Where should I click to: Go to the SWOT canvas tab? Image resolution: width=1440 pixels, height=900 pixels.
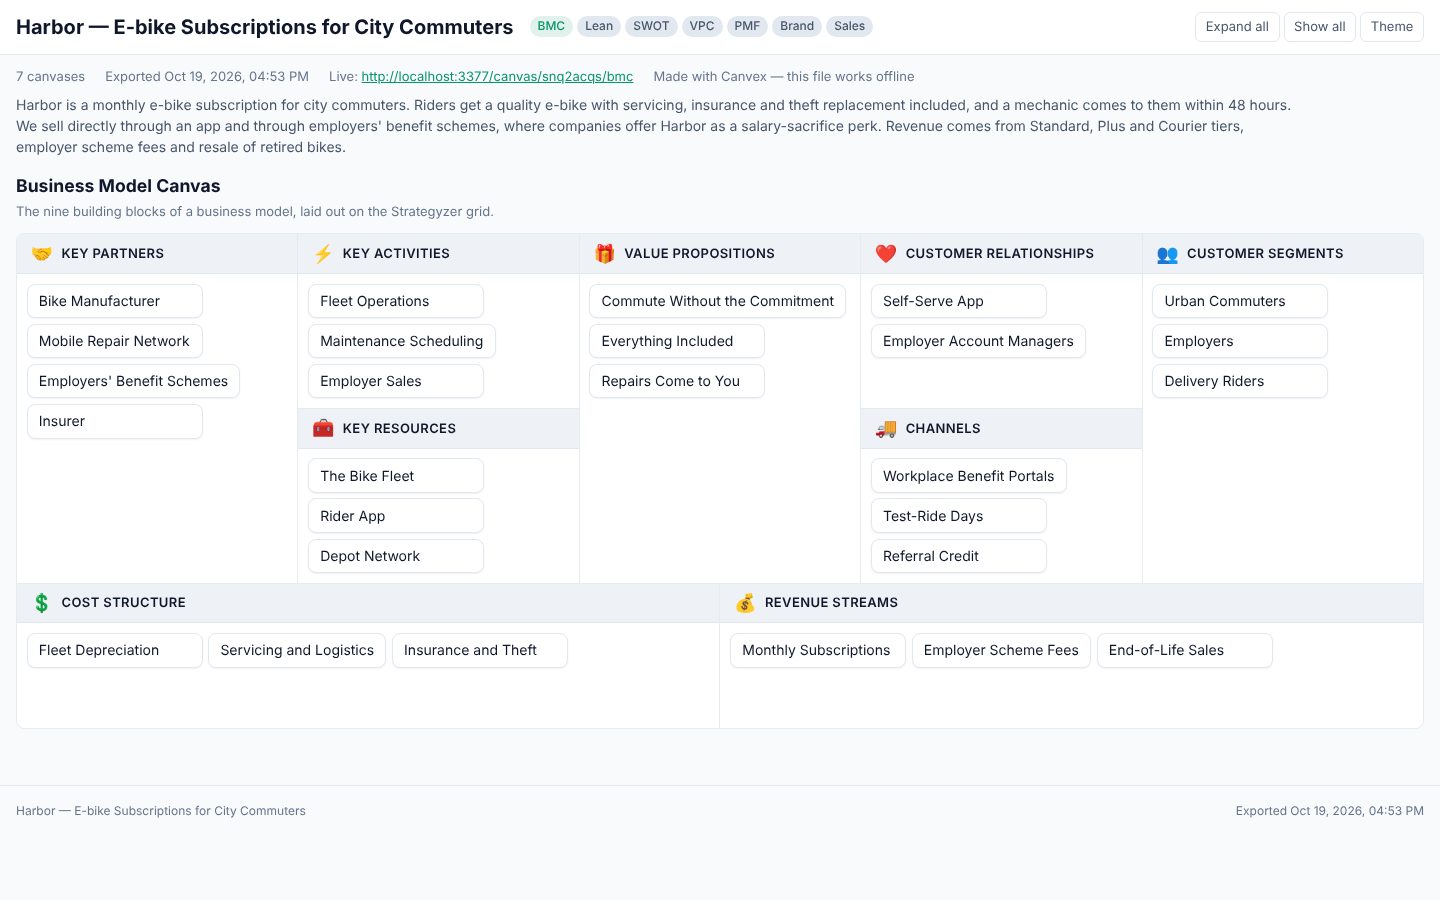point(651,26)
